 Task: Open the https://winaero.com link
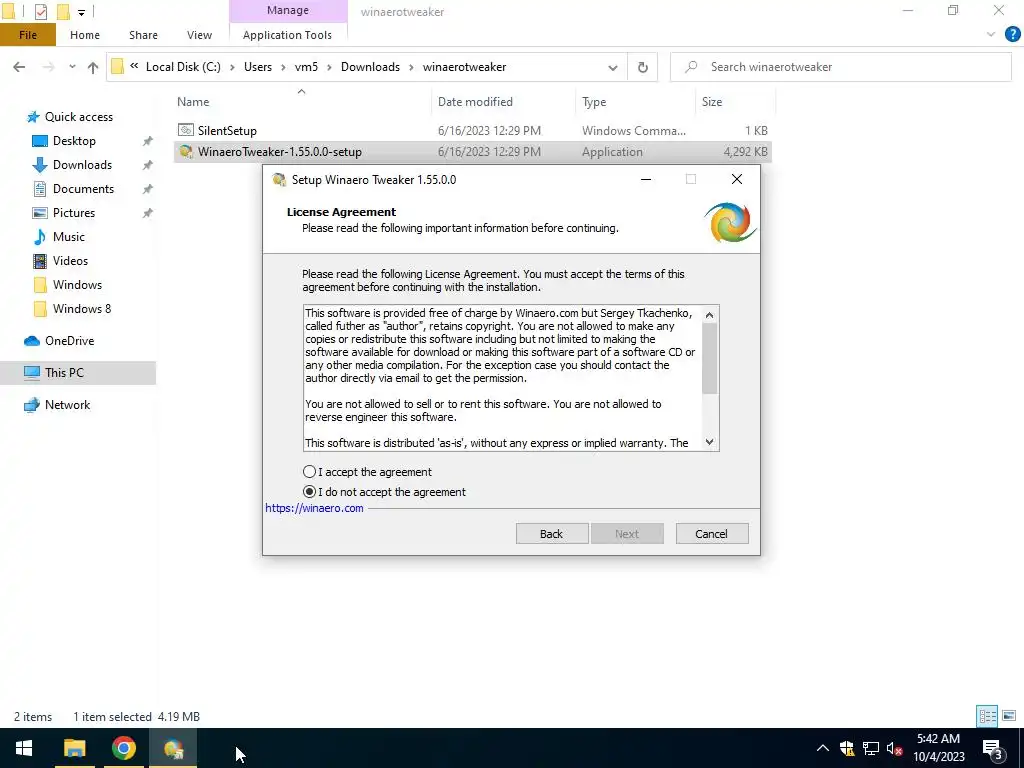click(314, 508)
